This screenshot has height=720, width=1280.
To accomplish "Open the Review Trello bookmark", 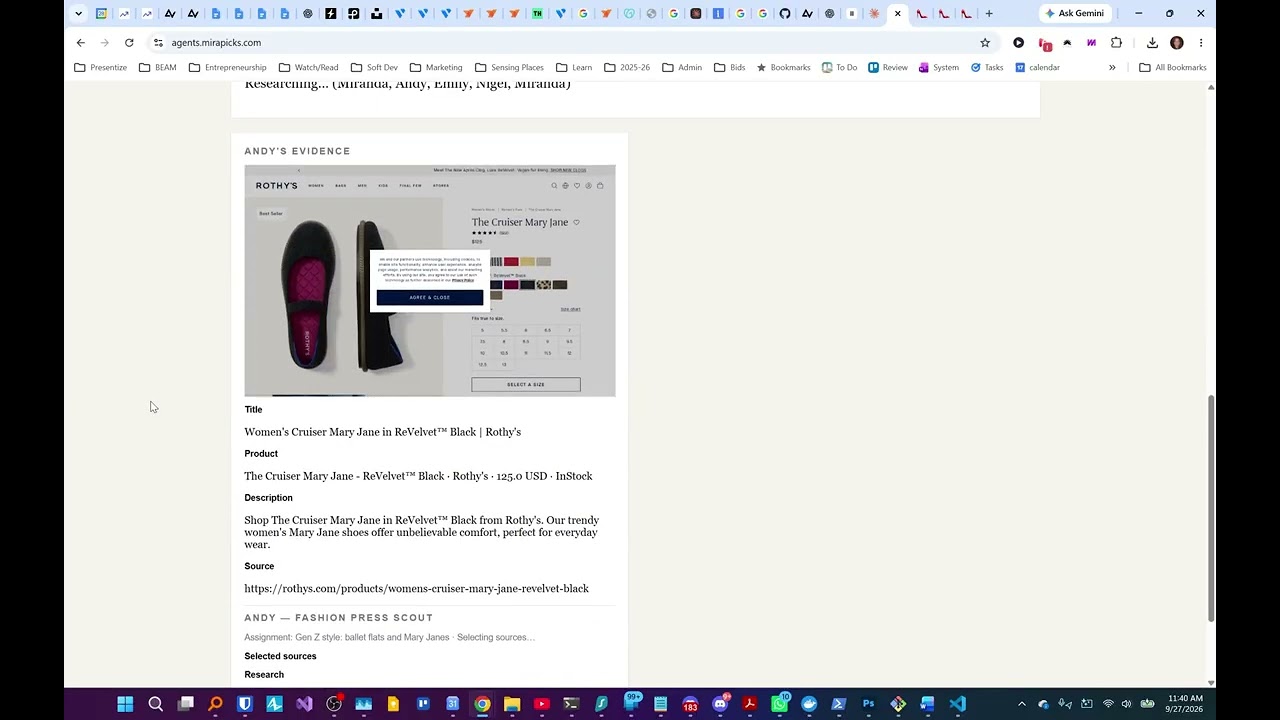I will click(x=888, y=68).
